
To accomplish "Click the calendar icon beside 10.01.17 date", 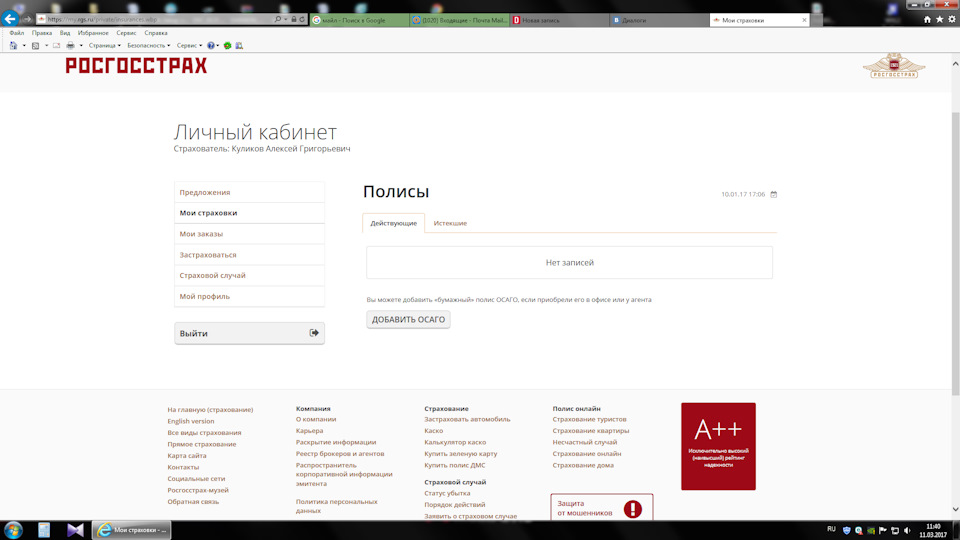I will tap(773, 194).
